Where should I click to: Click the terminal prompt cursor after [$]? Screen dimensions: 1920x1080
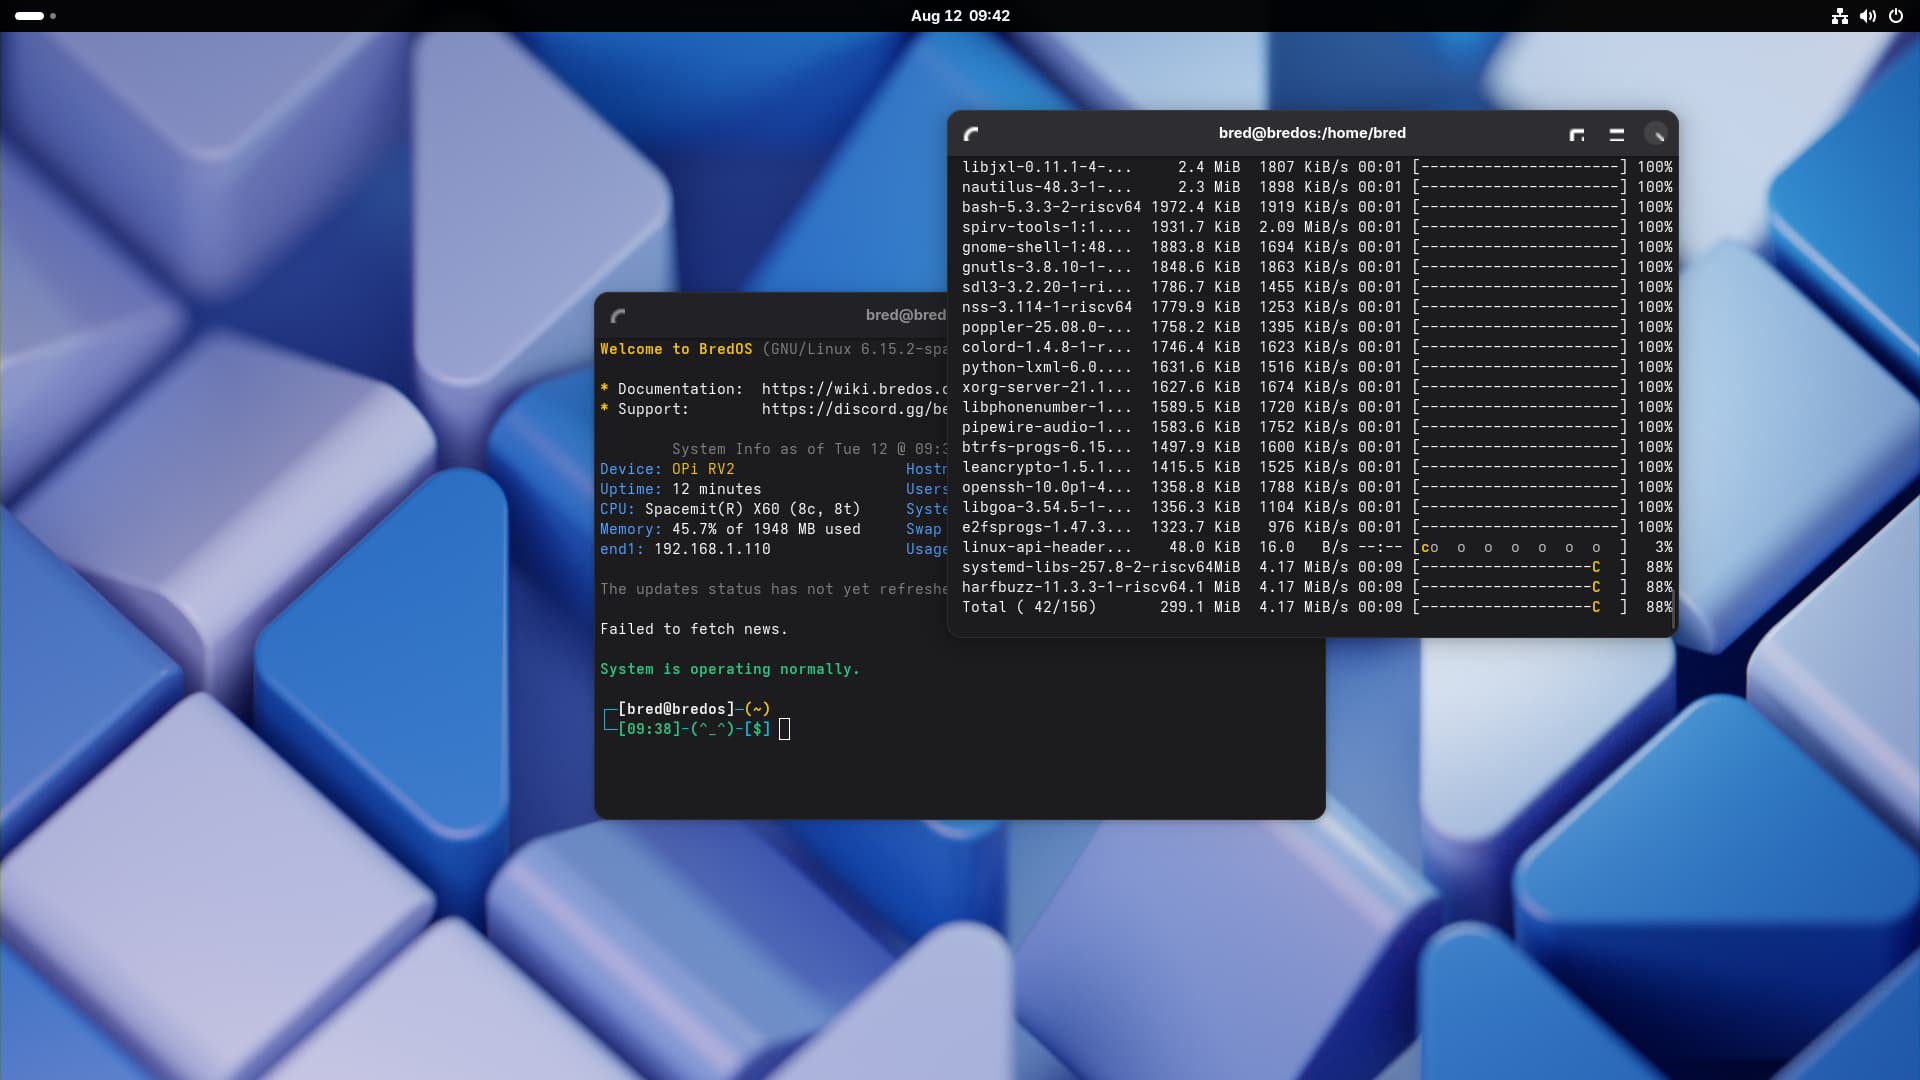[784, 729]
